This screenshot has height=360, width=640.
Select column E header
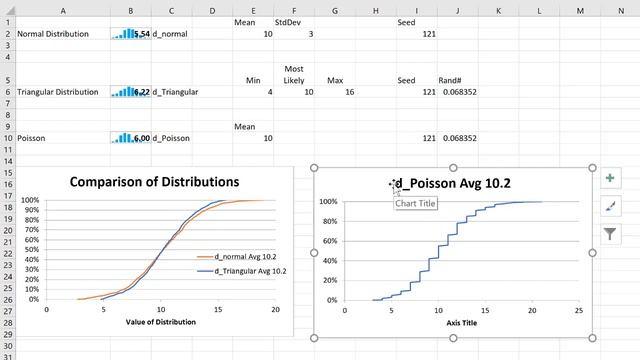253,11
